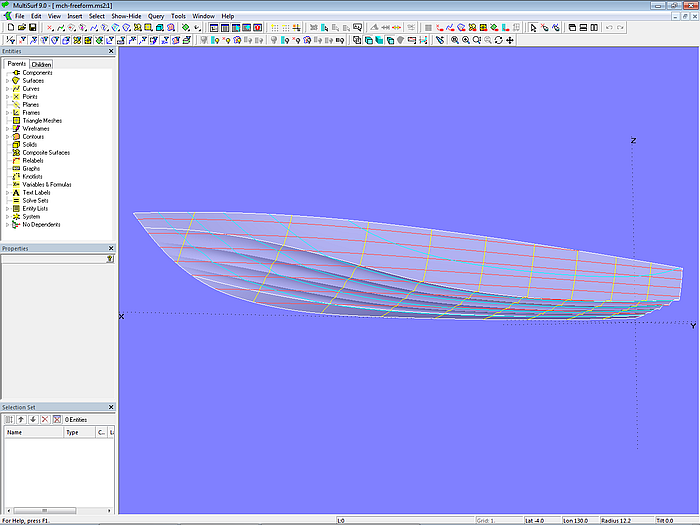The height and width of the screenshot is (525, 700).
Task: Click the clear-all icon in Selection Set
Action: point(57,419)
